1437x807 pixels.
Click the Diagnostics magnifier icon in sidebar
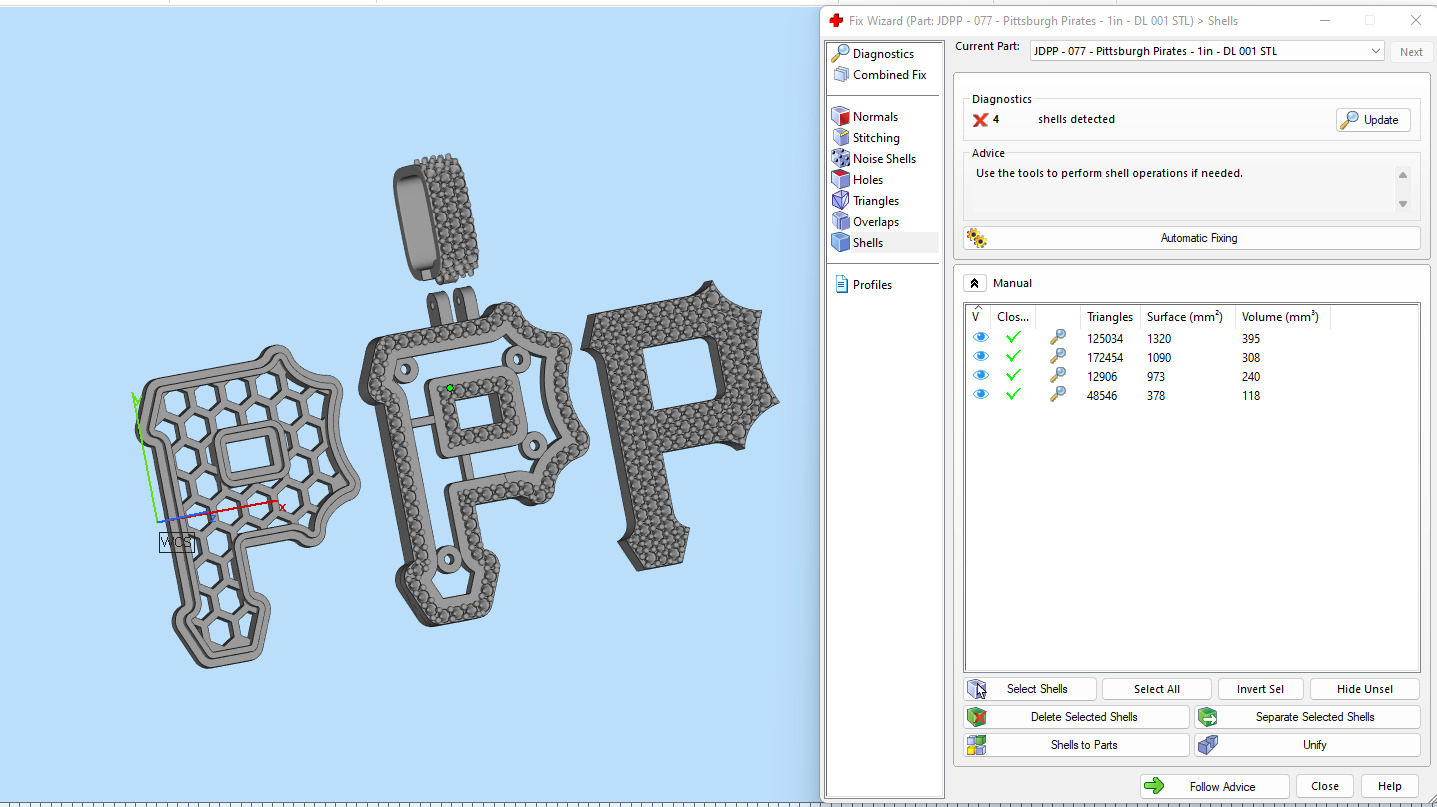coord(840,54)
